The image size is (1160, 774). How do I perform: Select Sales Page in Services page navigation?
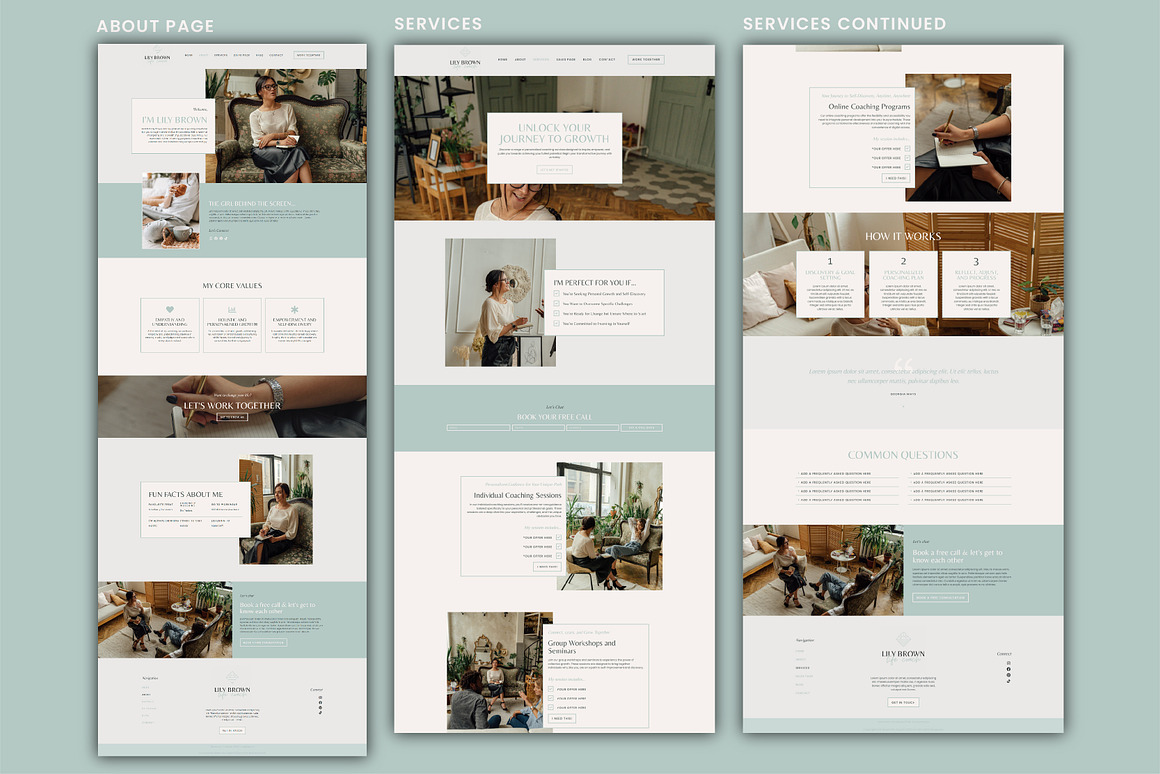click(x=565, y=60)
